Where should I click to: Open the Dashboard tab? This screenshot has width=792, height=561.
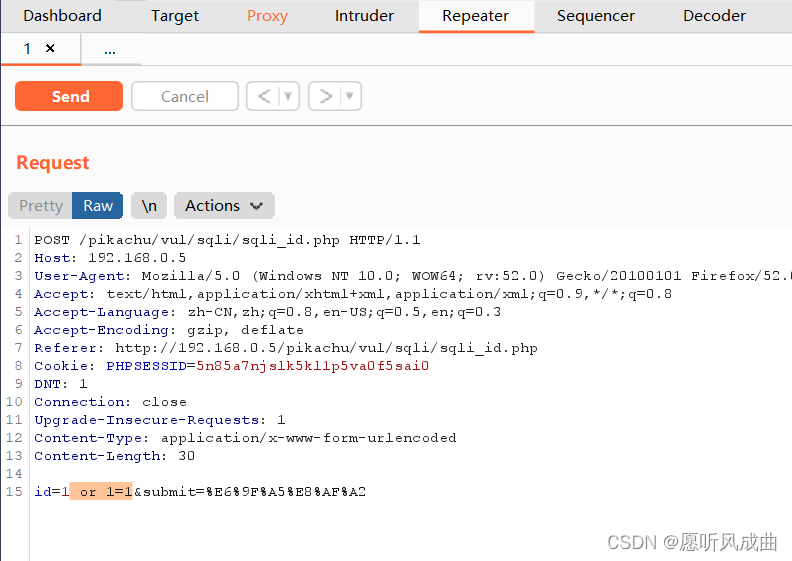(x=62, y=16)
